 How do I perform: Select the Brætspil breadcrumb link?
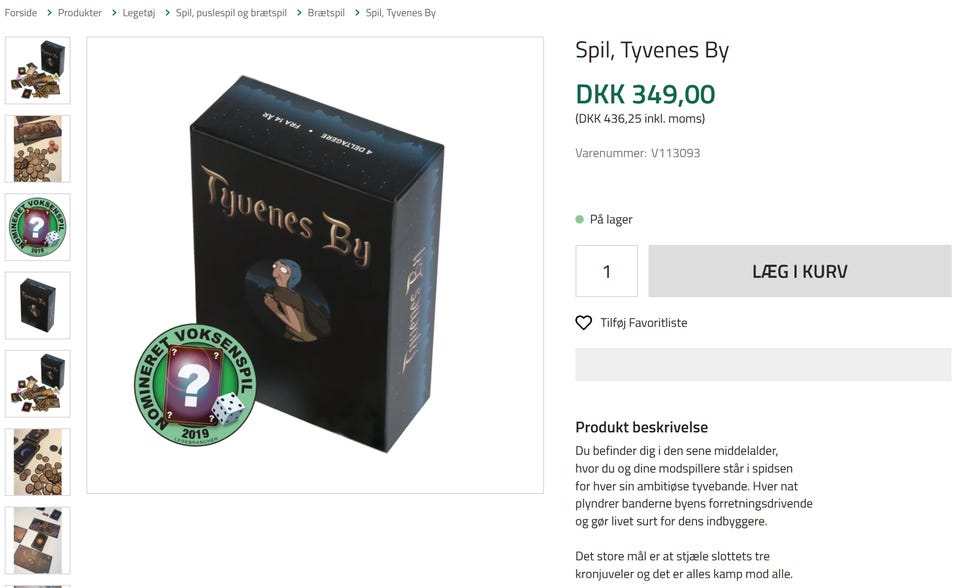tap(326, 13)
